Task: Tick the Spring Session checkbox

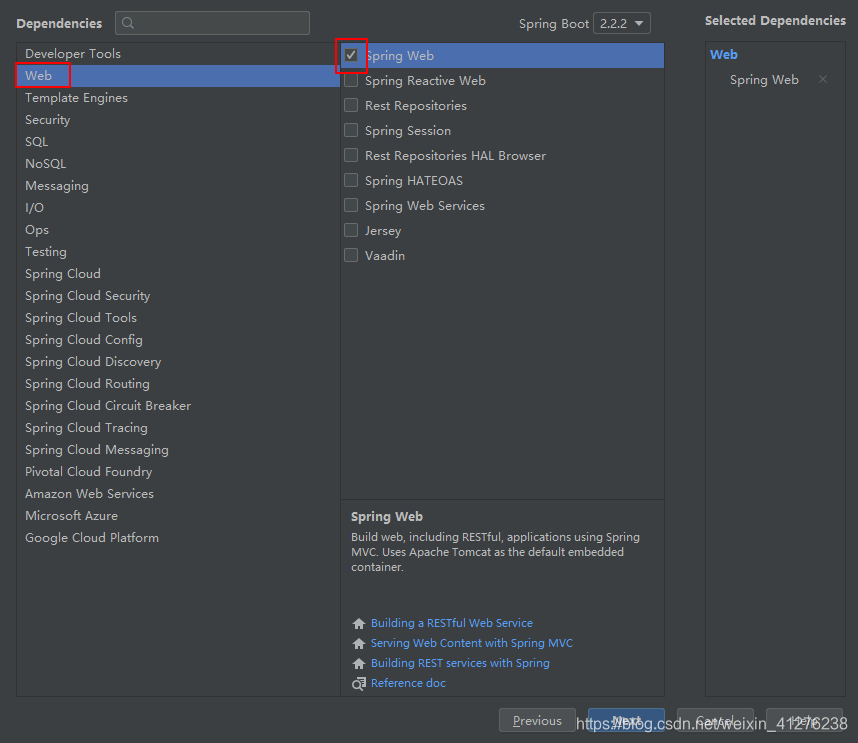Action: click(351, 130)
